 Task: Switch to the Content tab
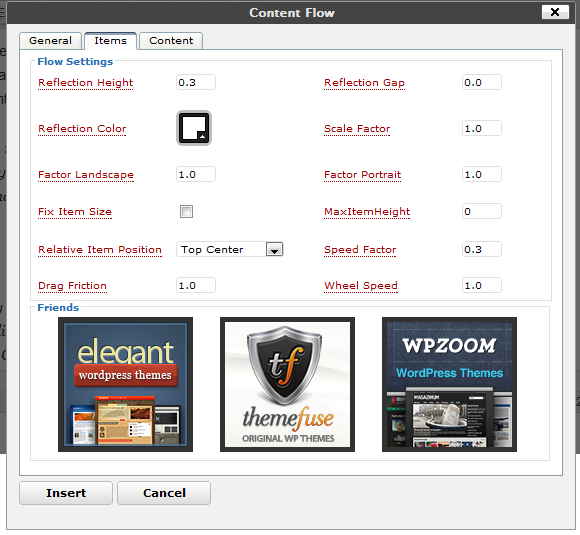[171, 40]
